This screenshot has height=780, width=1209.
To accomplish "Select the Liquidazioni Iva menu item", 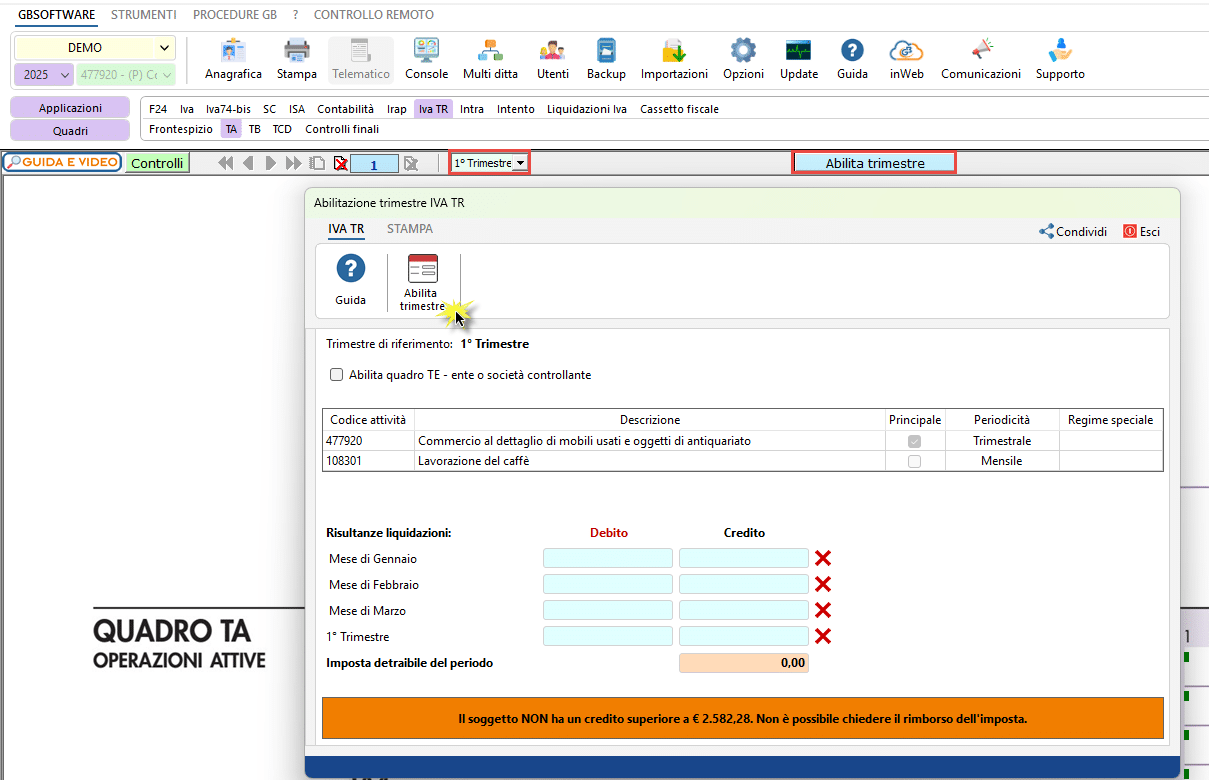I will tap(586, 109).
